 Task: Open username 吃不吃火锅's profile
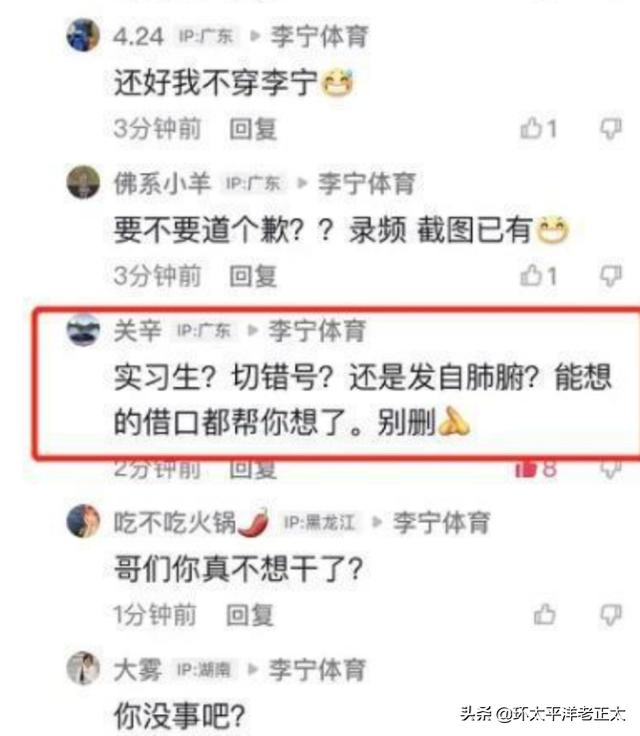coord(192,521)
